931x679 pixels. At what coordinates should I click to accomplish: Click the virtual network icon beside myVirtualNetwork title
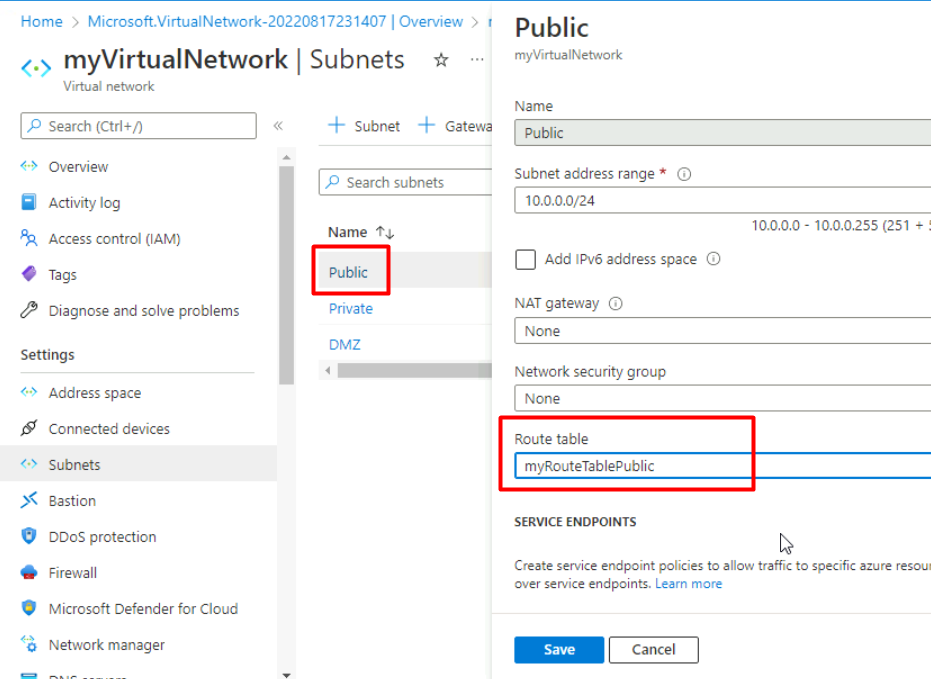36,68
